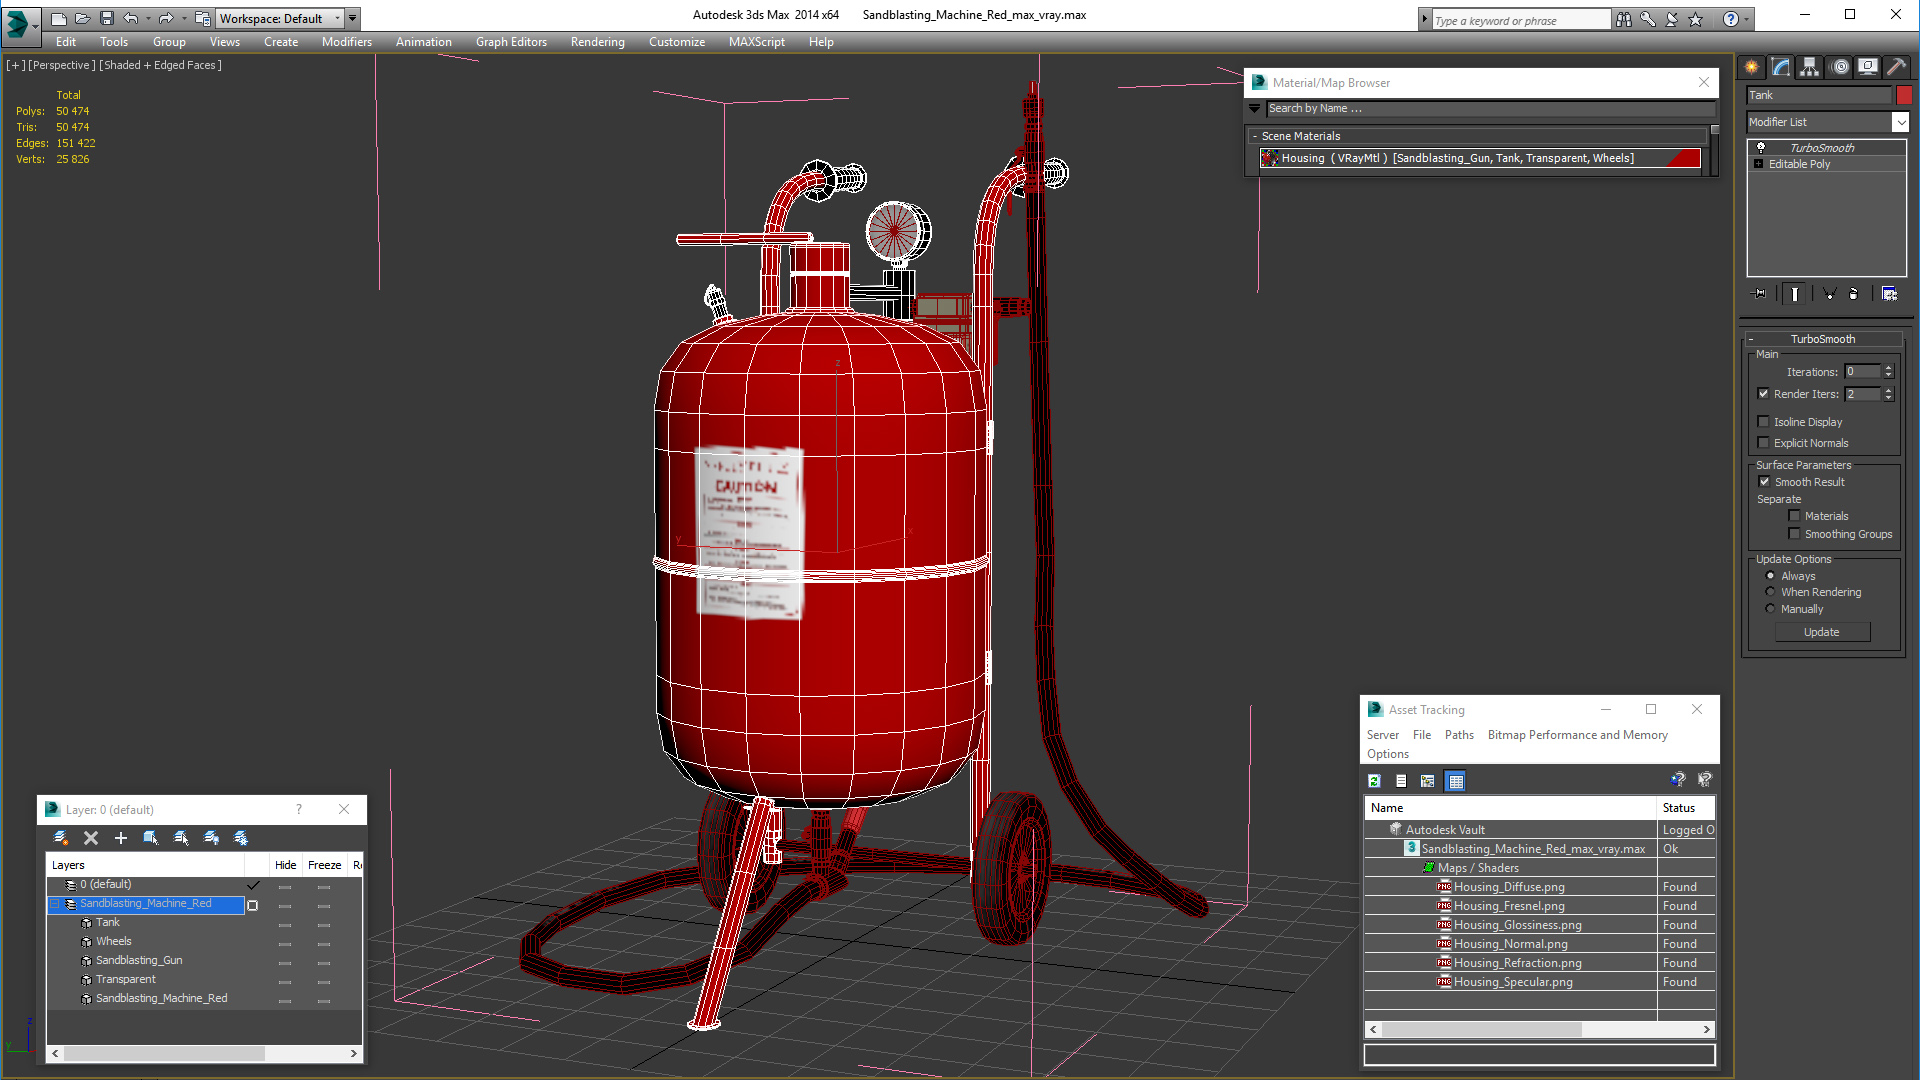This screenshot has width=1920, height=1080.
Task: Toggle the Smooth Result checkbox
Action: pyautogui.click(x=1765, y=482)
